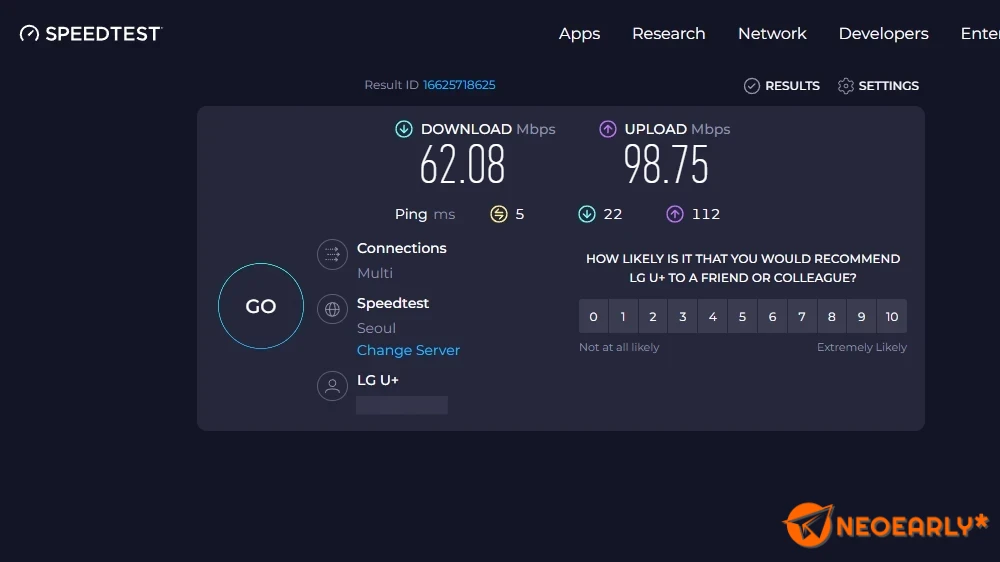Screen dimensions: 1000x562
Task: Click the Connections mode icon
Action: pos(332,255)
